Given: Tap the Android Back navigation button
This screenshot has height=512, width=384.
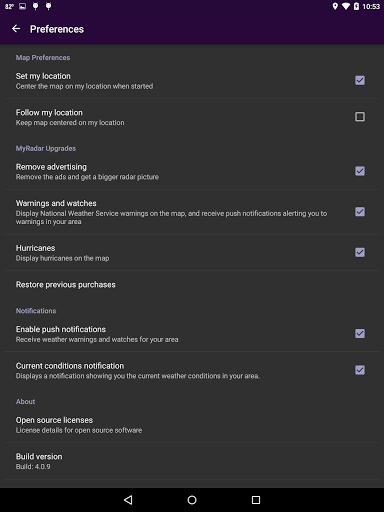Looking at the screenshot, I should coord(128,500).
